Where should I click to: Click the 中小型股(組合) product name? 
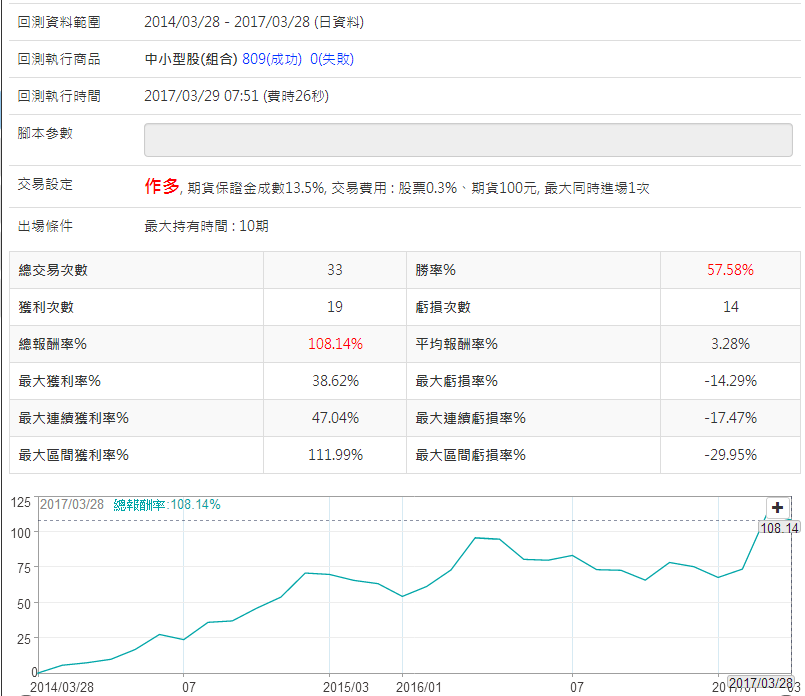click(x=191, y=59)
